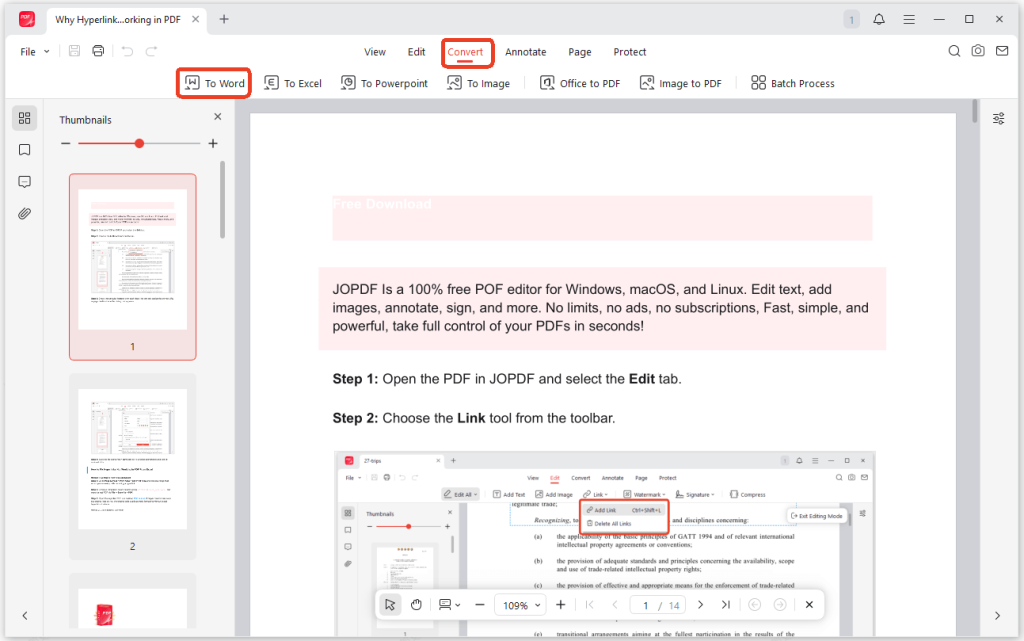This screenshot has width=1024, height=641.
Task: Open Batch Process
Action: (793, 83)
